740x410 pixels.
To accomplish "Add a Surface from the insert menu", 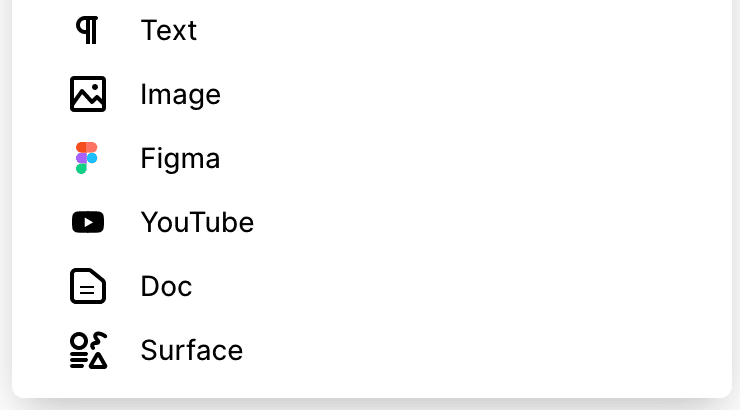I will [x=371, y=350].
